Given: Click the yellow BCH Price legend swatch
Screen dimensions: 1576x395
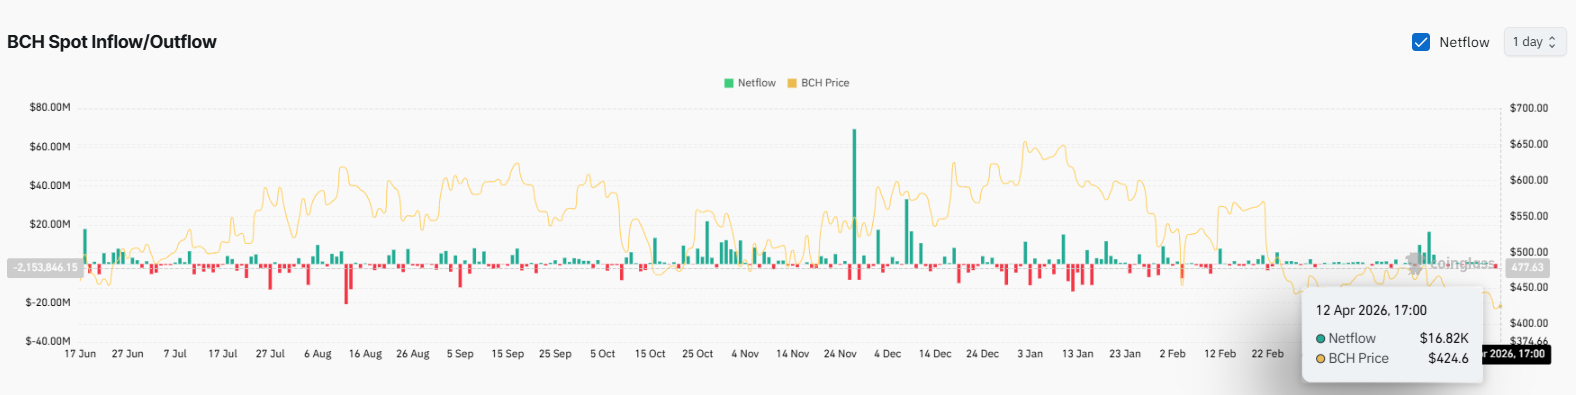Looking at the screenshot, I should click(x=792, y=83).
